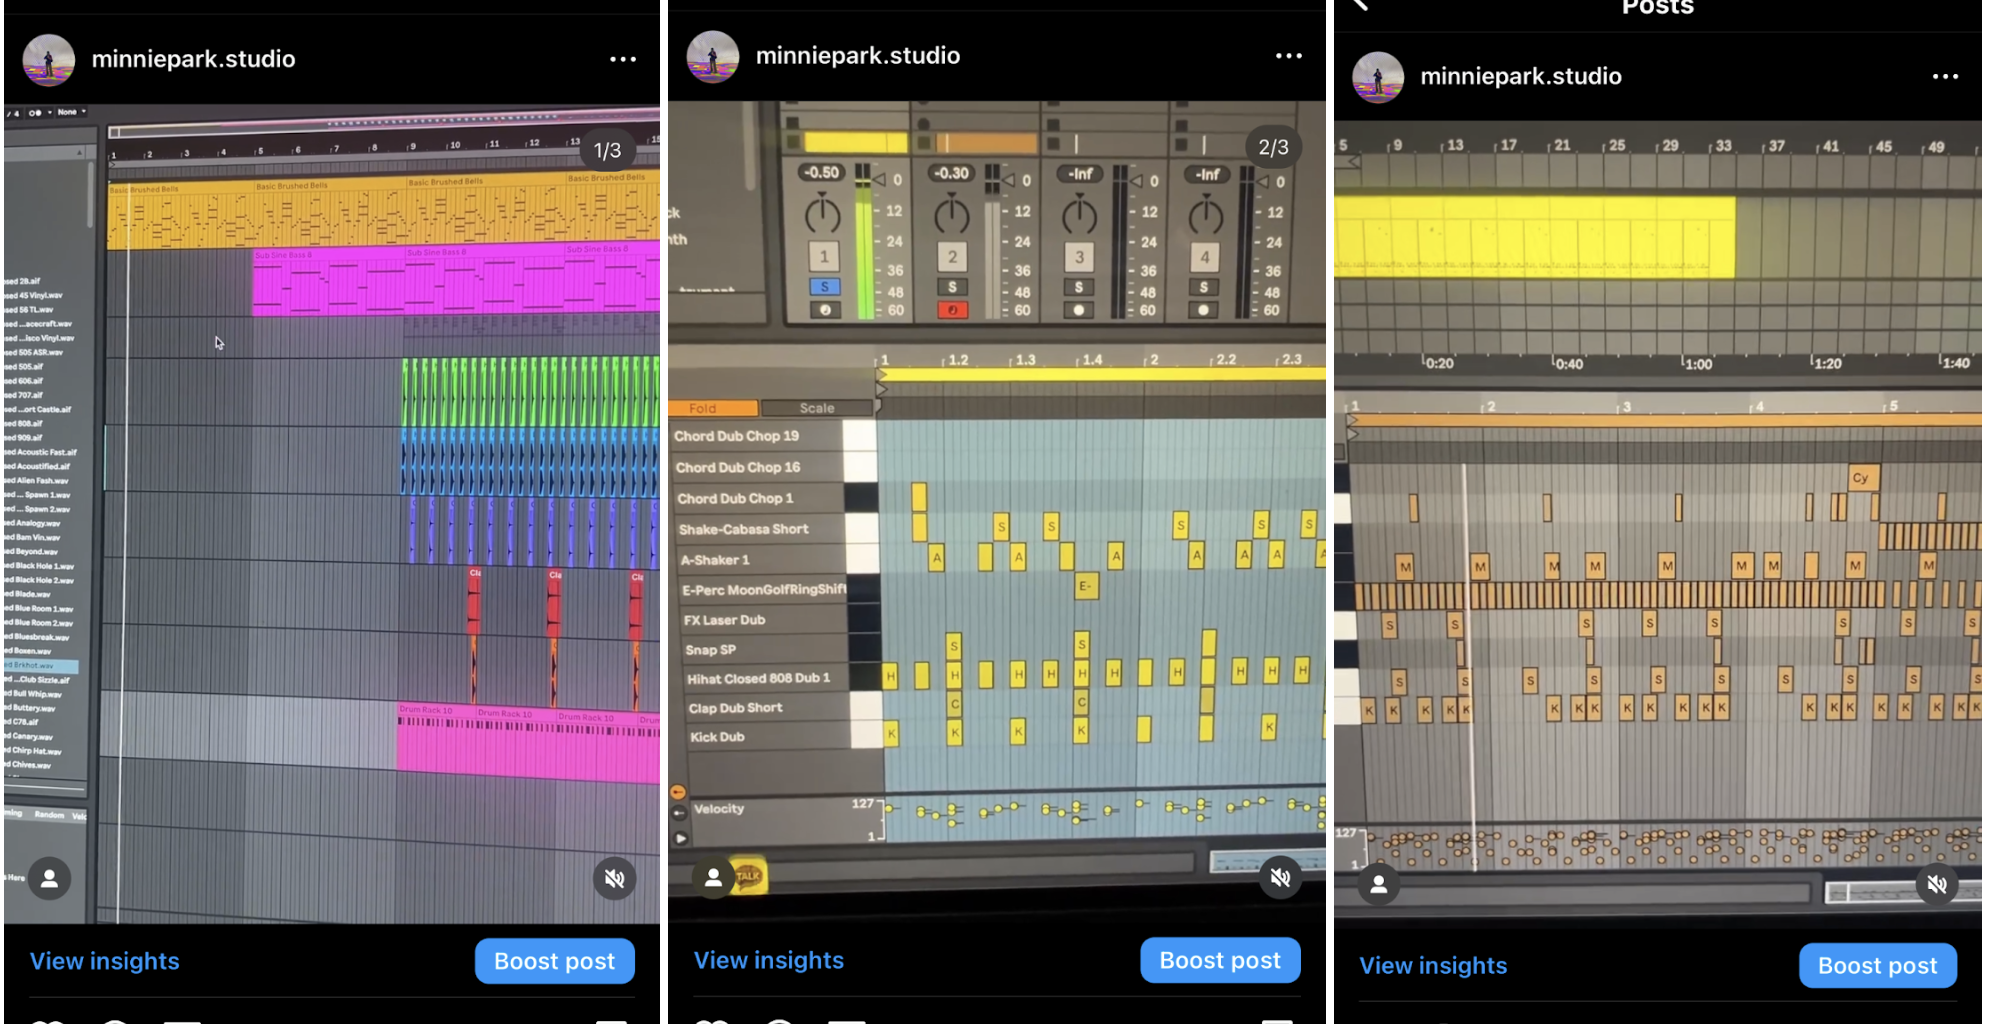Toggle the Solo button on mixer track 2
This screenshot has width=1992, height=1024.
click(x=952, y=287)
